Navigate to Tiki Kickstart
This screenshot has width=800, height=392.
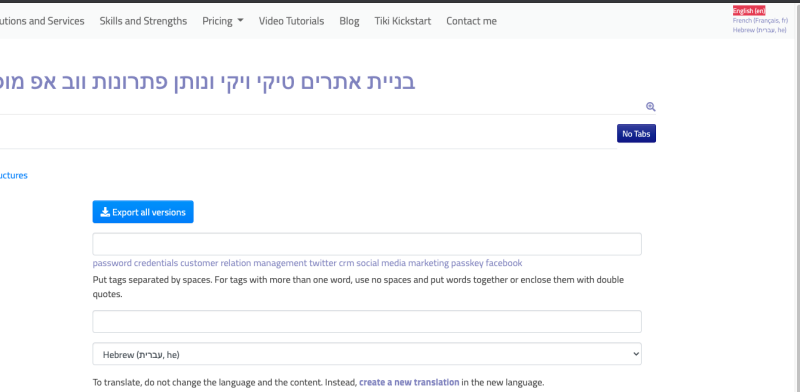click(403, 21)
